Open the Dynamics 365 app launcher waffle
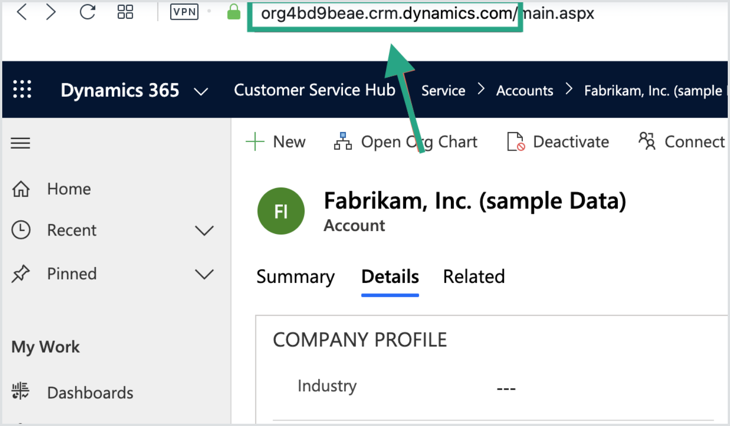Screen dimensions: 730x426 [x=22, y=89]
